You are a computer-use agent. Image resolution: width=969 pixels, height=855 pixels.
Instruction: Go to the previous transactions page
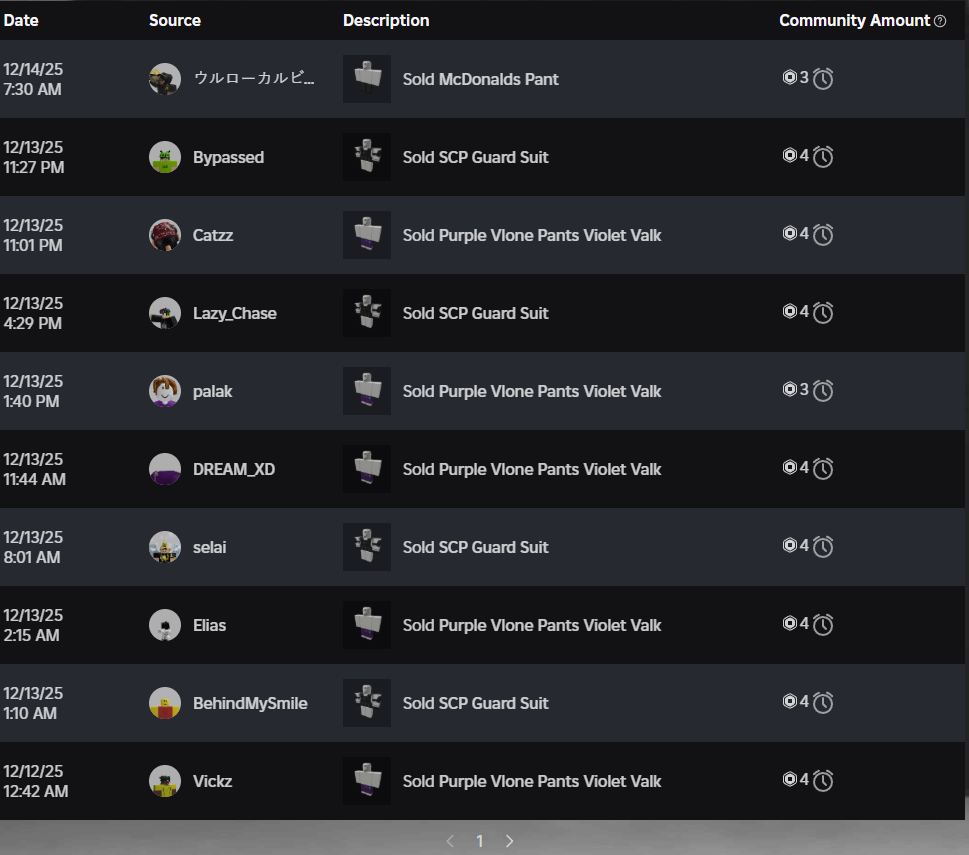451,841
